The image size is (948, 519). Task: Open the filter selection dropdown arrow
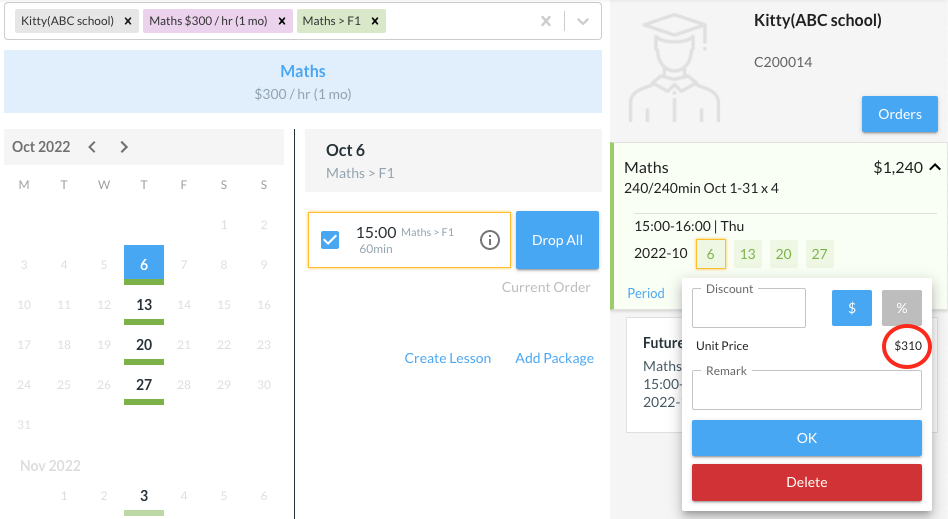point(583,21)
